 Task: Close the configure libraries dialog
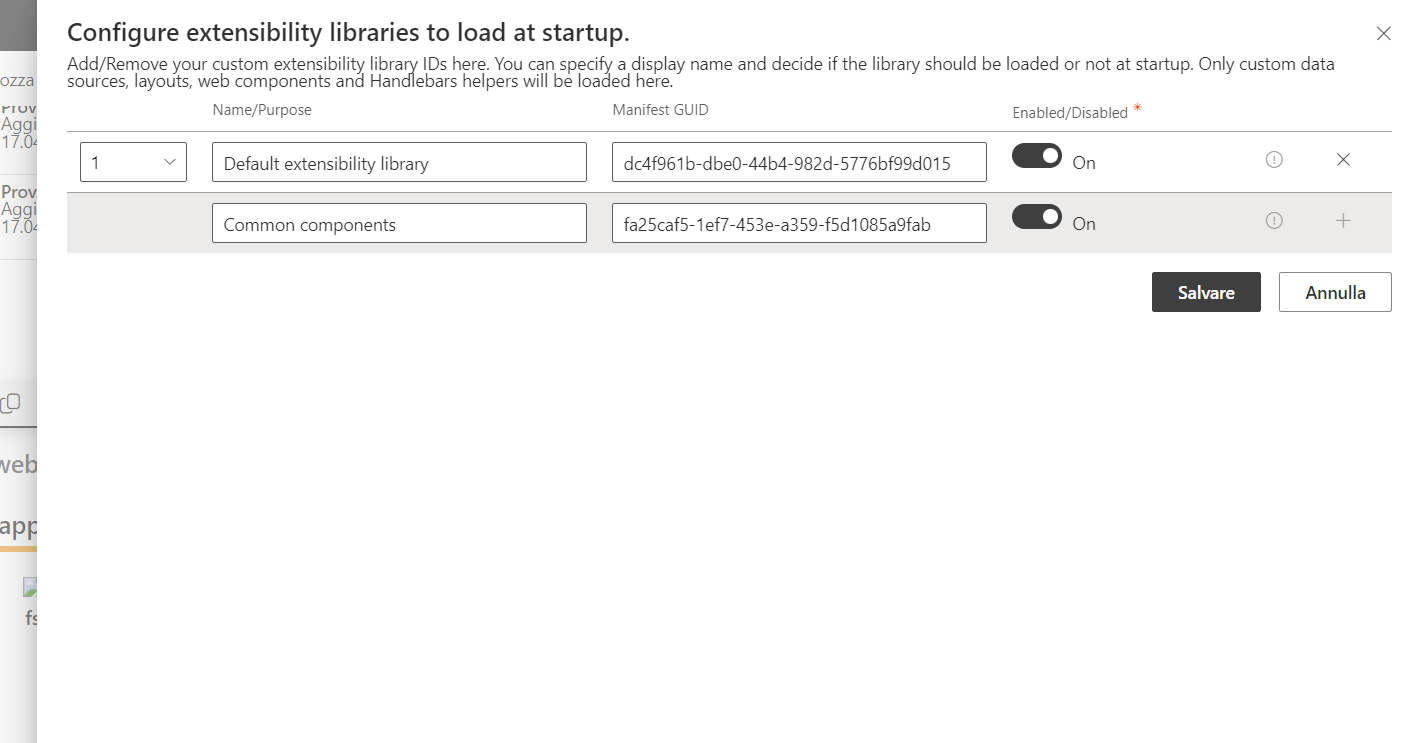[1383, 33]
